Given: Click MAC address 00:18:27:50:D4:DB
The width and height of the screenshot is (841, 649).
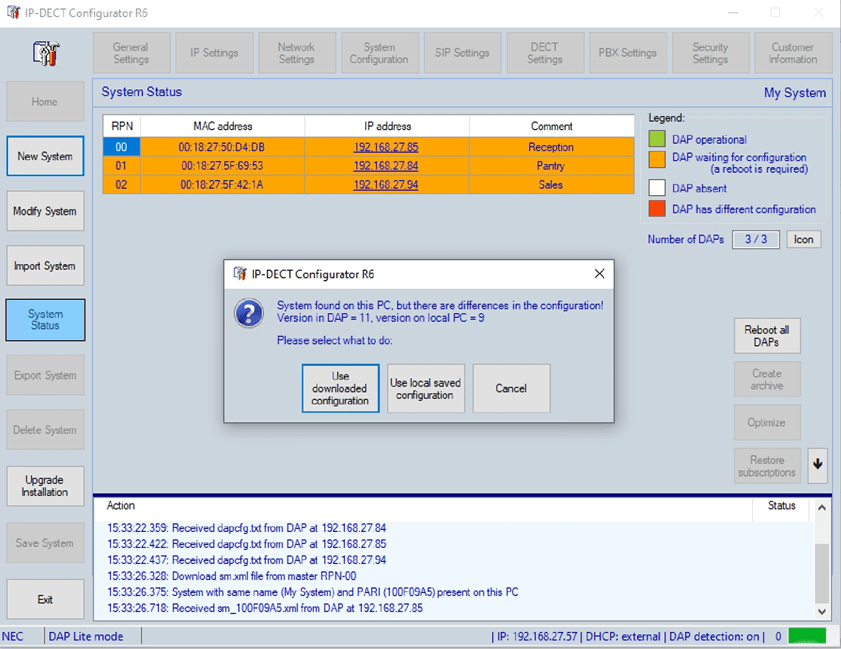Looking at the screenshot, I should [223, 147].
